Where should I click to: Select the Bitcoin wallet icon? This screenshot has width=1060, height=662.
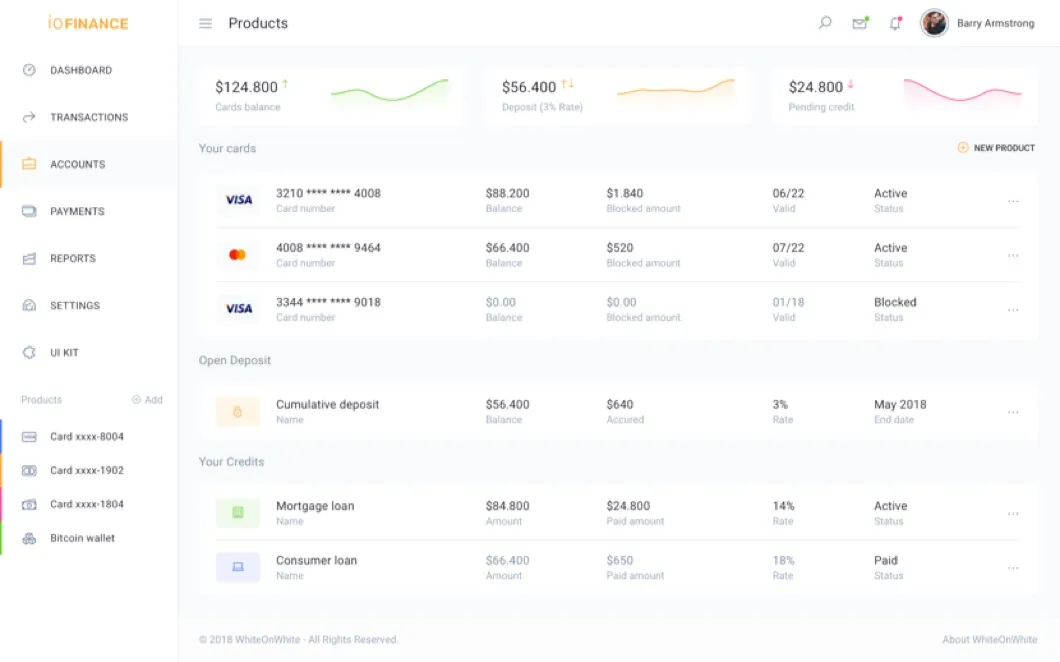point(29,538)
